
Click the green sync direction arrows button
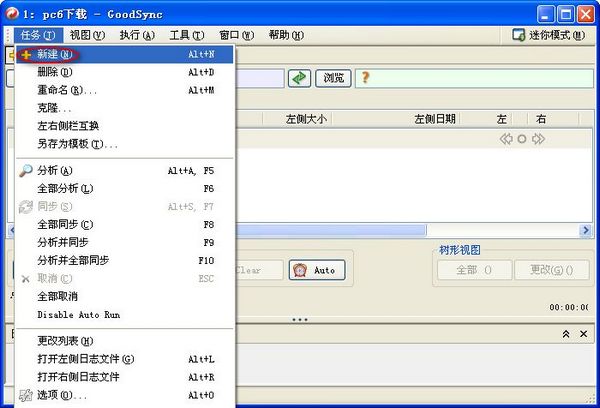point(299,78)
